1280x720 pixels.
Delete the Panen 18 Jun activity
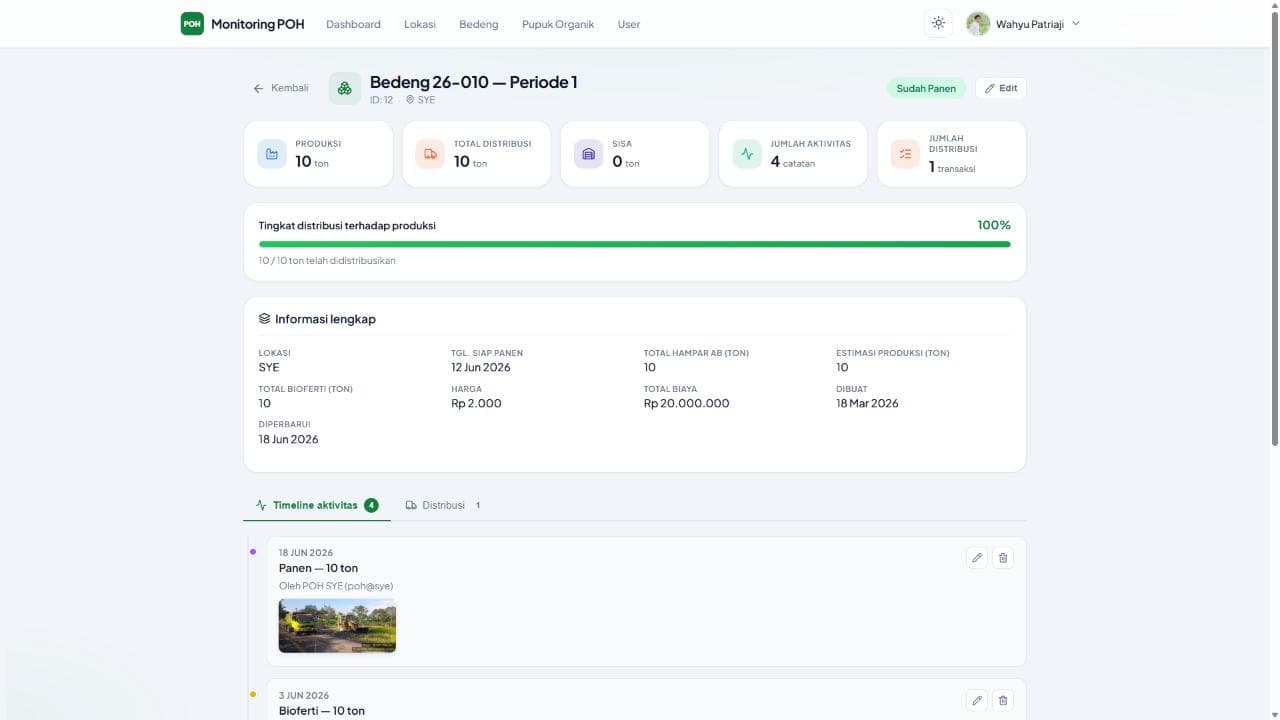pyautogui.click(x=1003, y=558)
